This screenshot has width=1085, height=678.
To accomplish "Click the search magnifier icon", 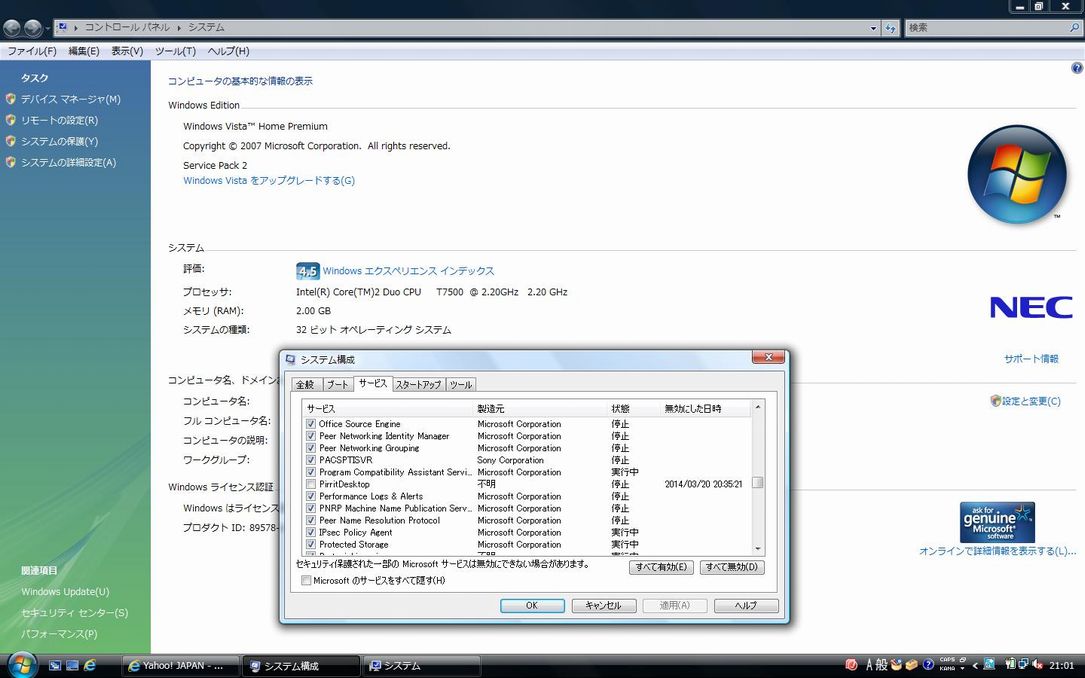I will [x=1074, y=28].
